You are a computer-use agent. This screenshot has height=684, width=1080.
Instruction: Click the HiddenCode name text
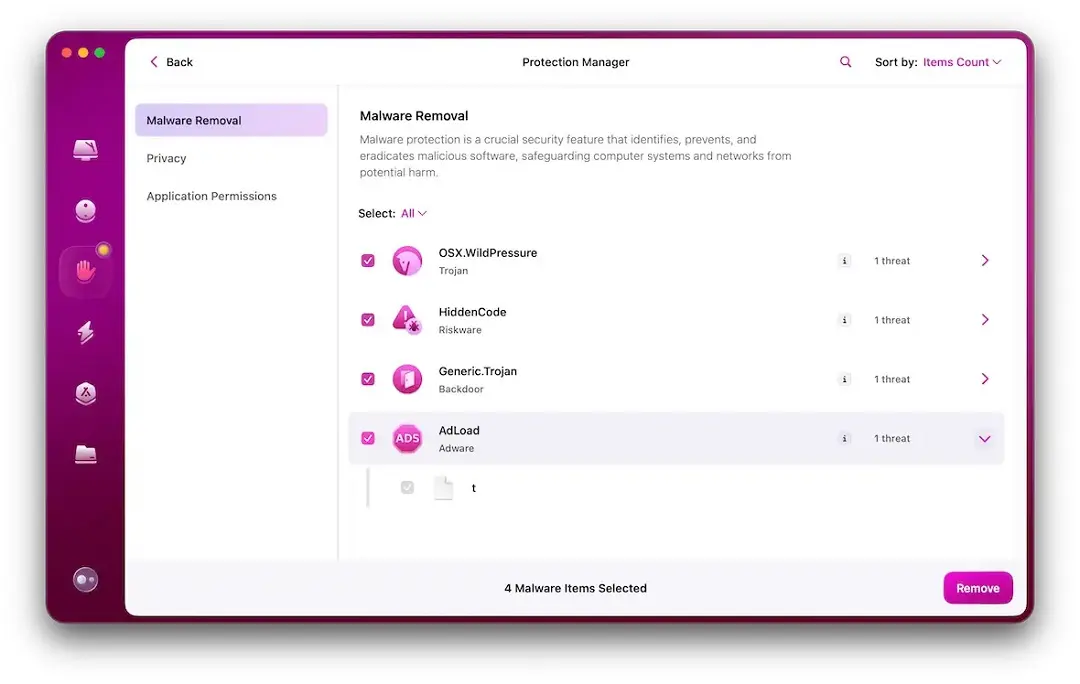coord(472,312)
